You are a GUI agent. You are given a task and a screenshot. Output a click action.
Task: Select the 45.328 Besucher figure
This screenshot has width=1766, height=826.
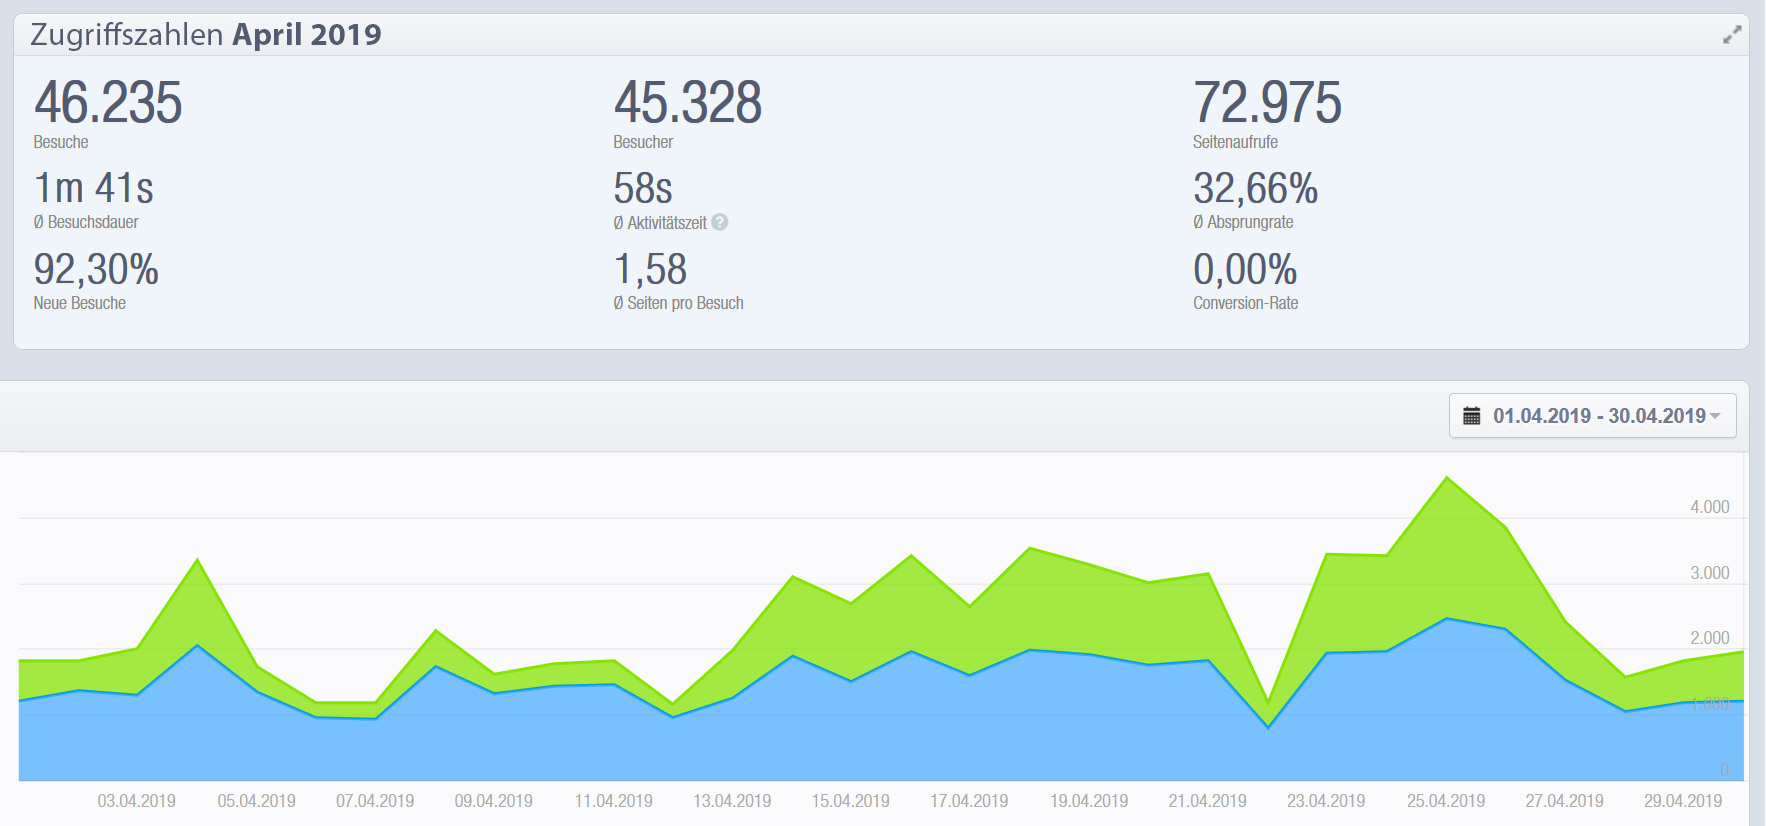pyautogui.click(x=687, y=103)
